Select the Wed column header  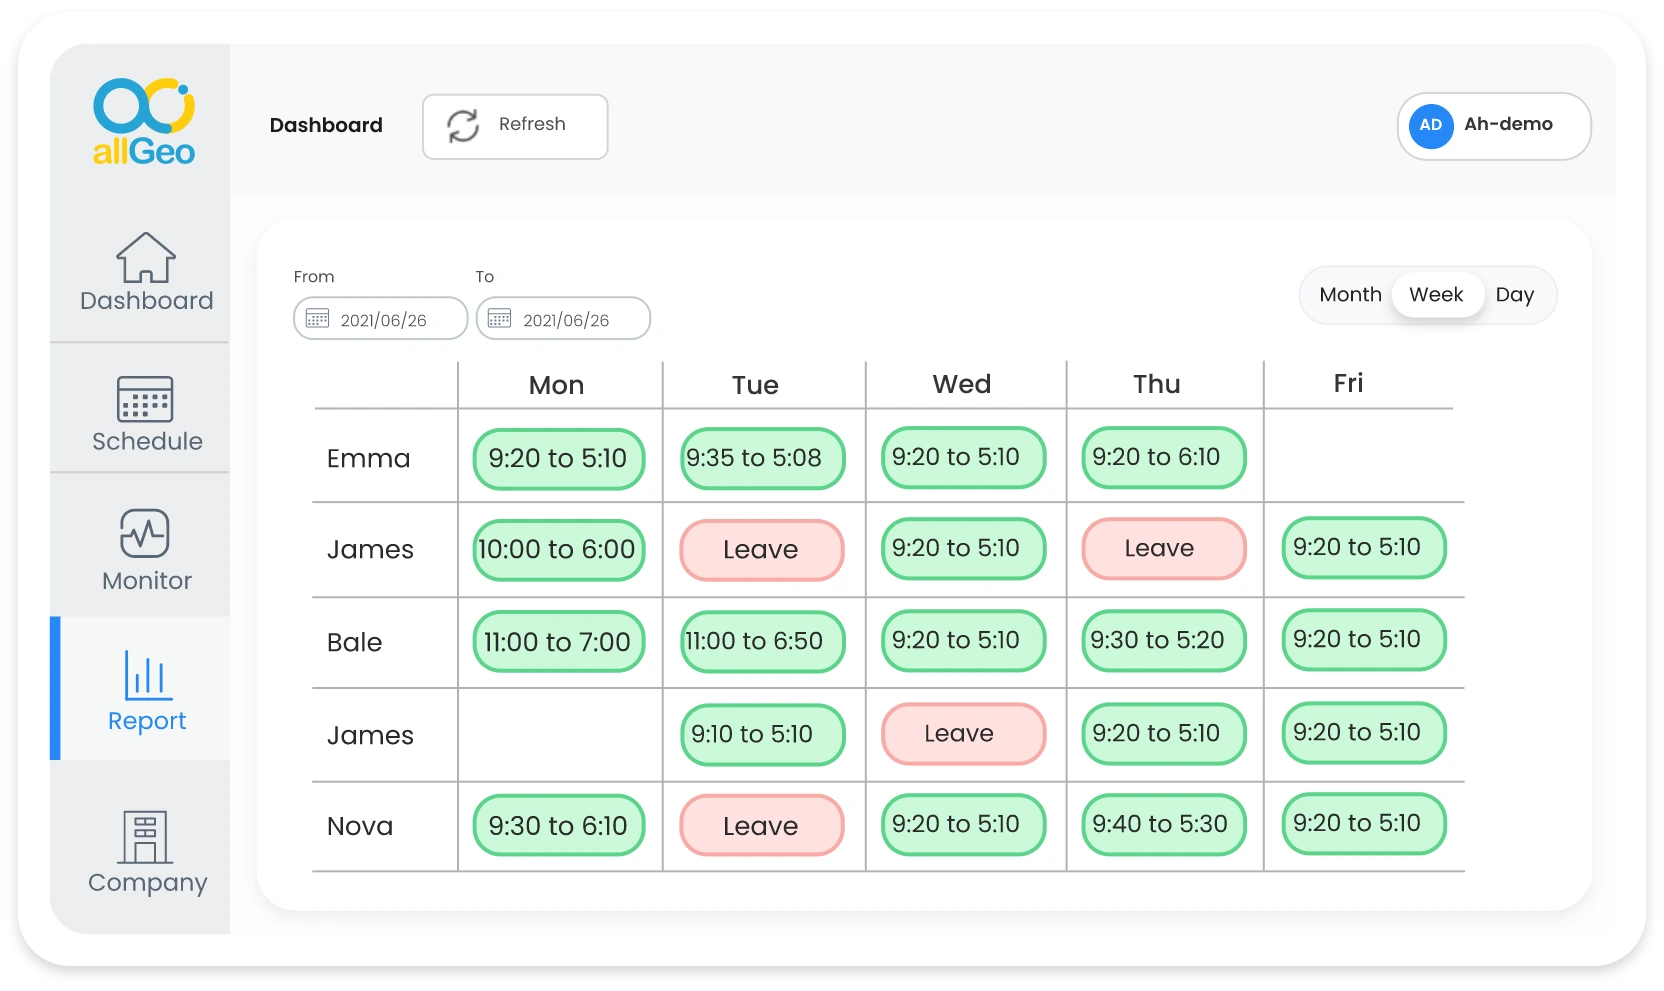pos(962,385)
